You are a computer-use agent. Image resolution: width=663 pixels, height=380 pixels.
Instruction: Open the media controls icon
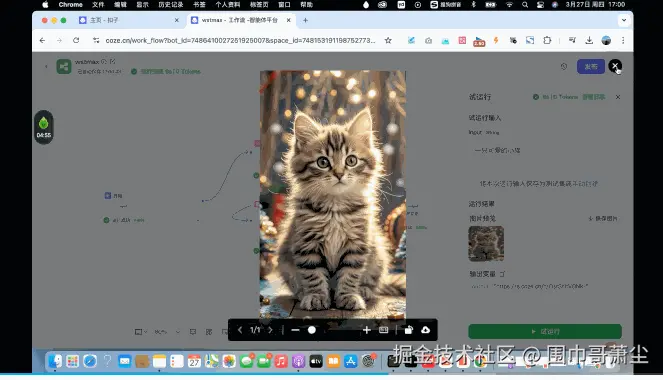tap(572, 41)
